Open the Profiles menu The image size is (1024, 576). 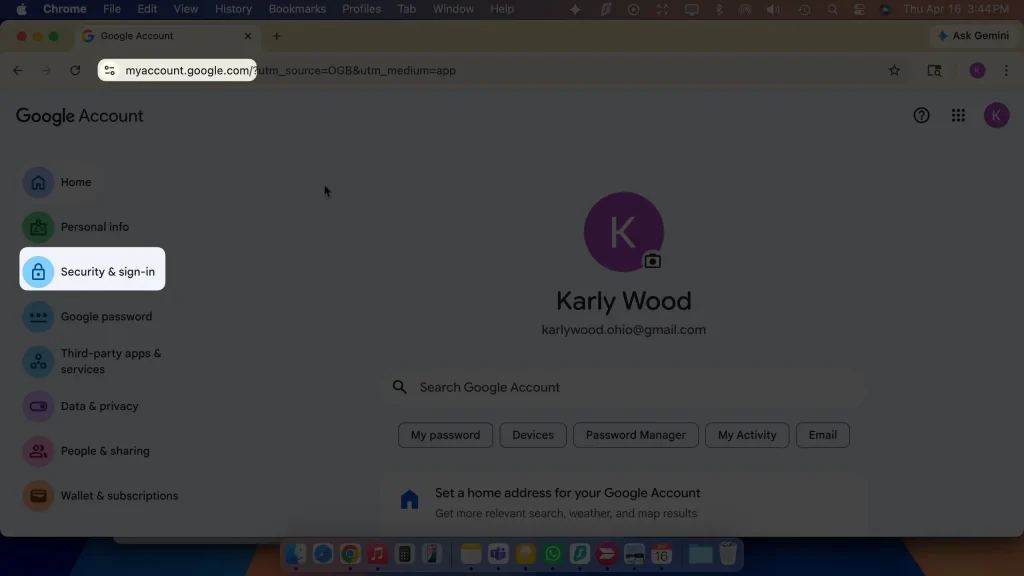[x=361, y=9]
